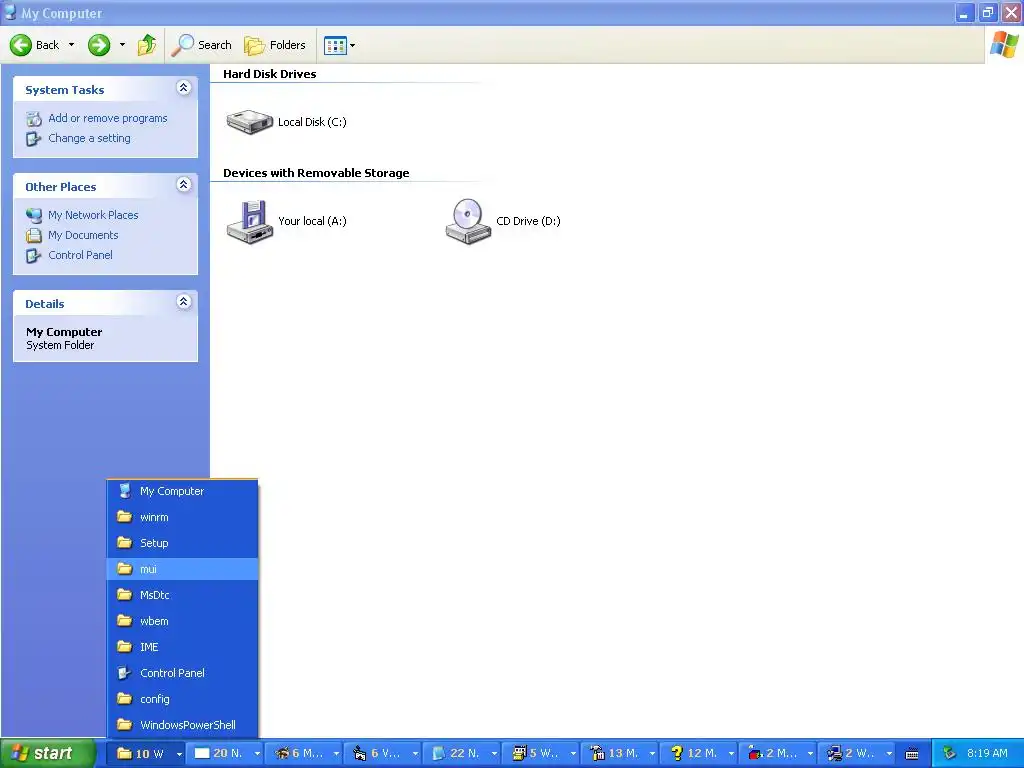Choose Setup in taskbar group menu
This screenshot has width=1024, height=768.
tap(182, 543)
